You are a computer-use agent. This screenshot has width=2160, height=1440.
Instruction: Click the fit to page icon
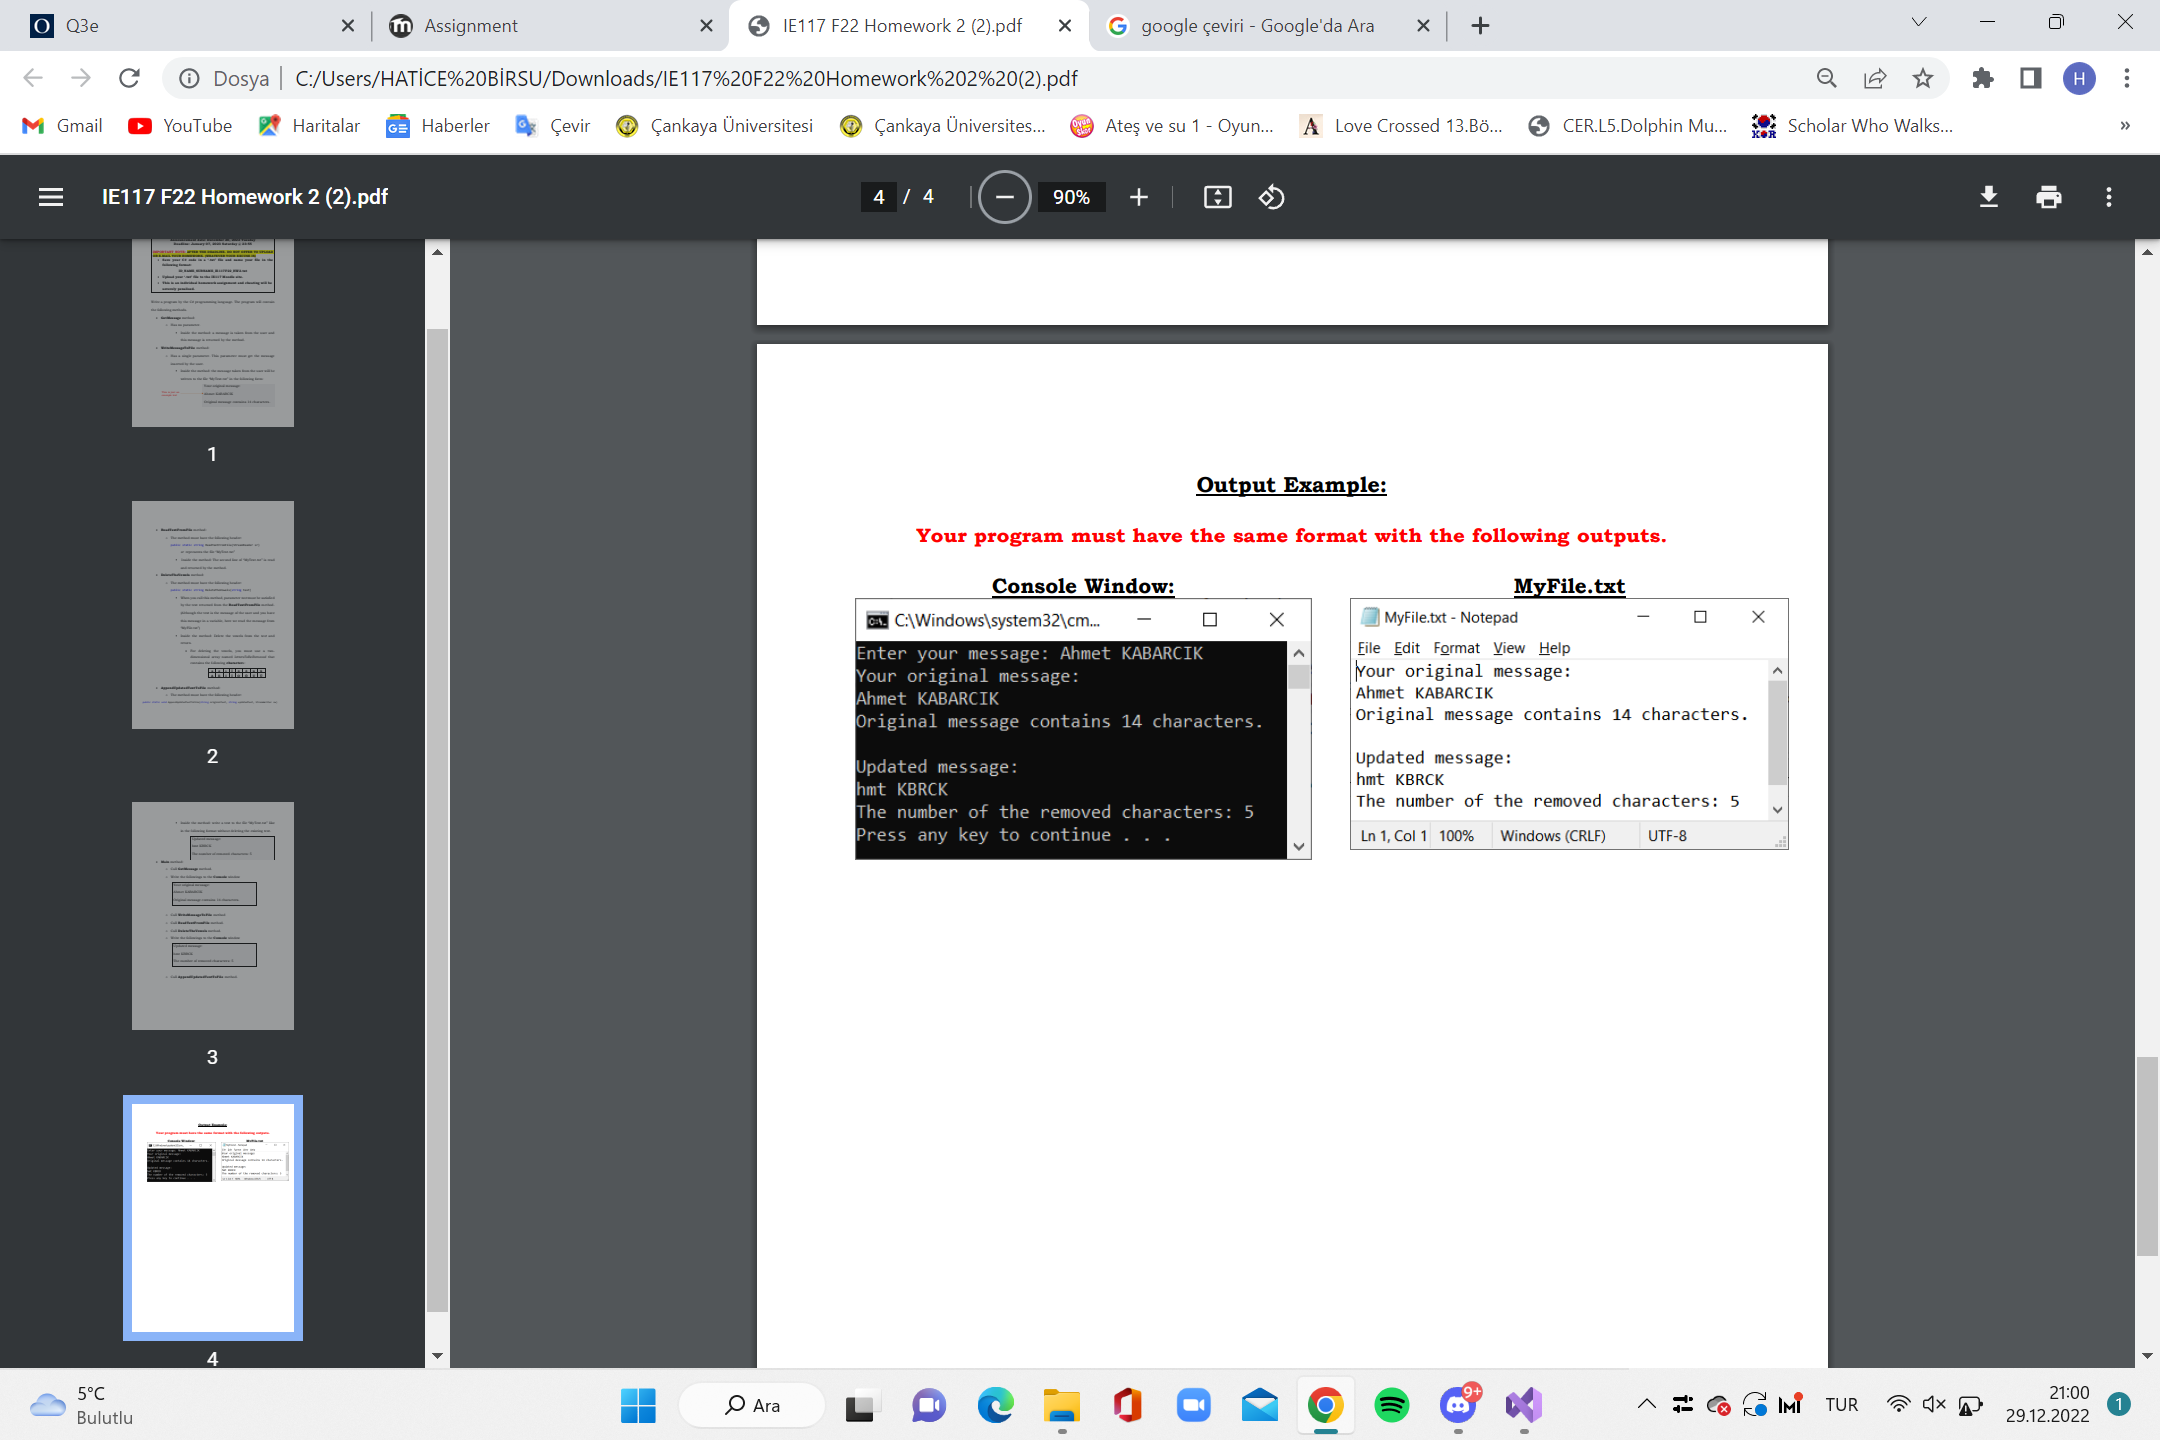(1216, 197)
